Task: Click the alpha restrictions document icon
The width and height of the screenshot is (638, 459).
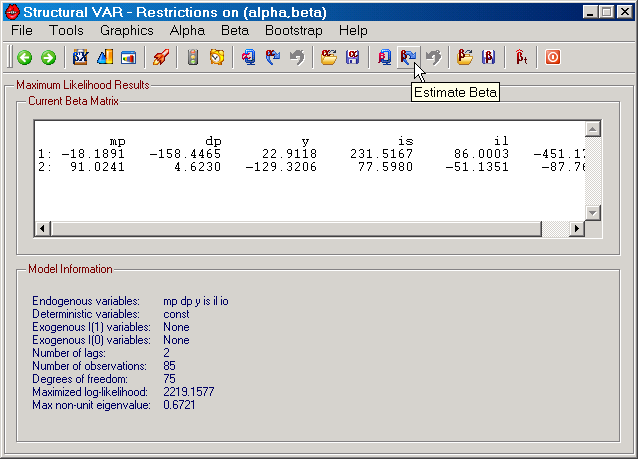Action: (x=249, y=57)
